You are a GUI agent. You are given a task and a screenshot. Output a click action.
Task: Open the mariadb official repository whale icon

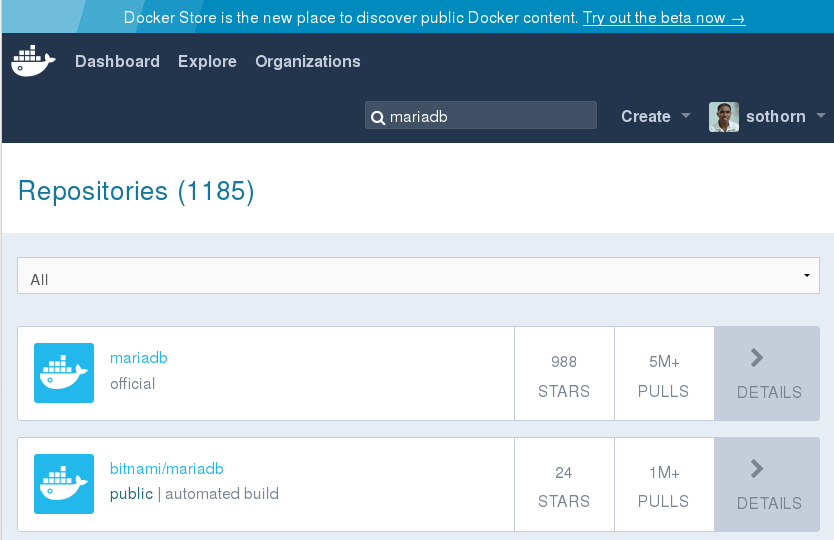[x=64, y=373]
